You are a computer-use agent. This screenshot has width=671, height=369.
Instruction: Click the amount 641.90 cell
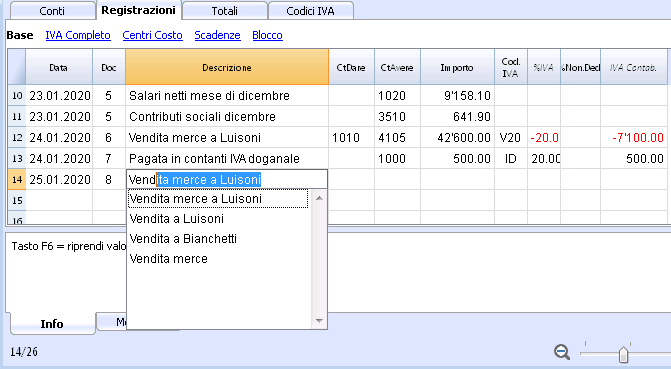tap(457, 116)
